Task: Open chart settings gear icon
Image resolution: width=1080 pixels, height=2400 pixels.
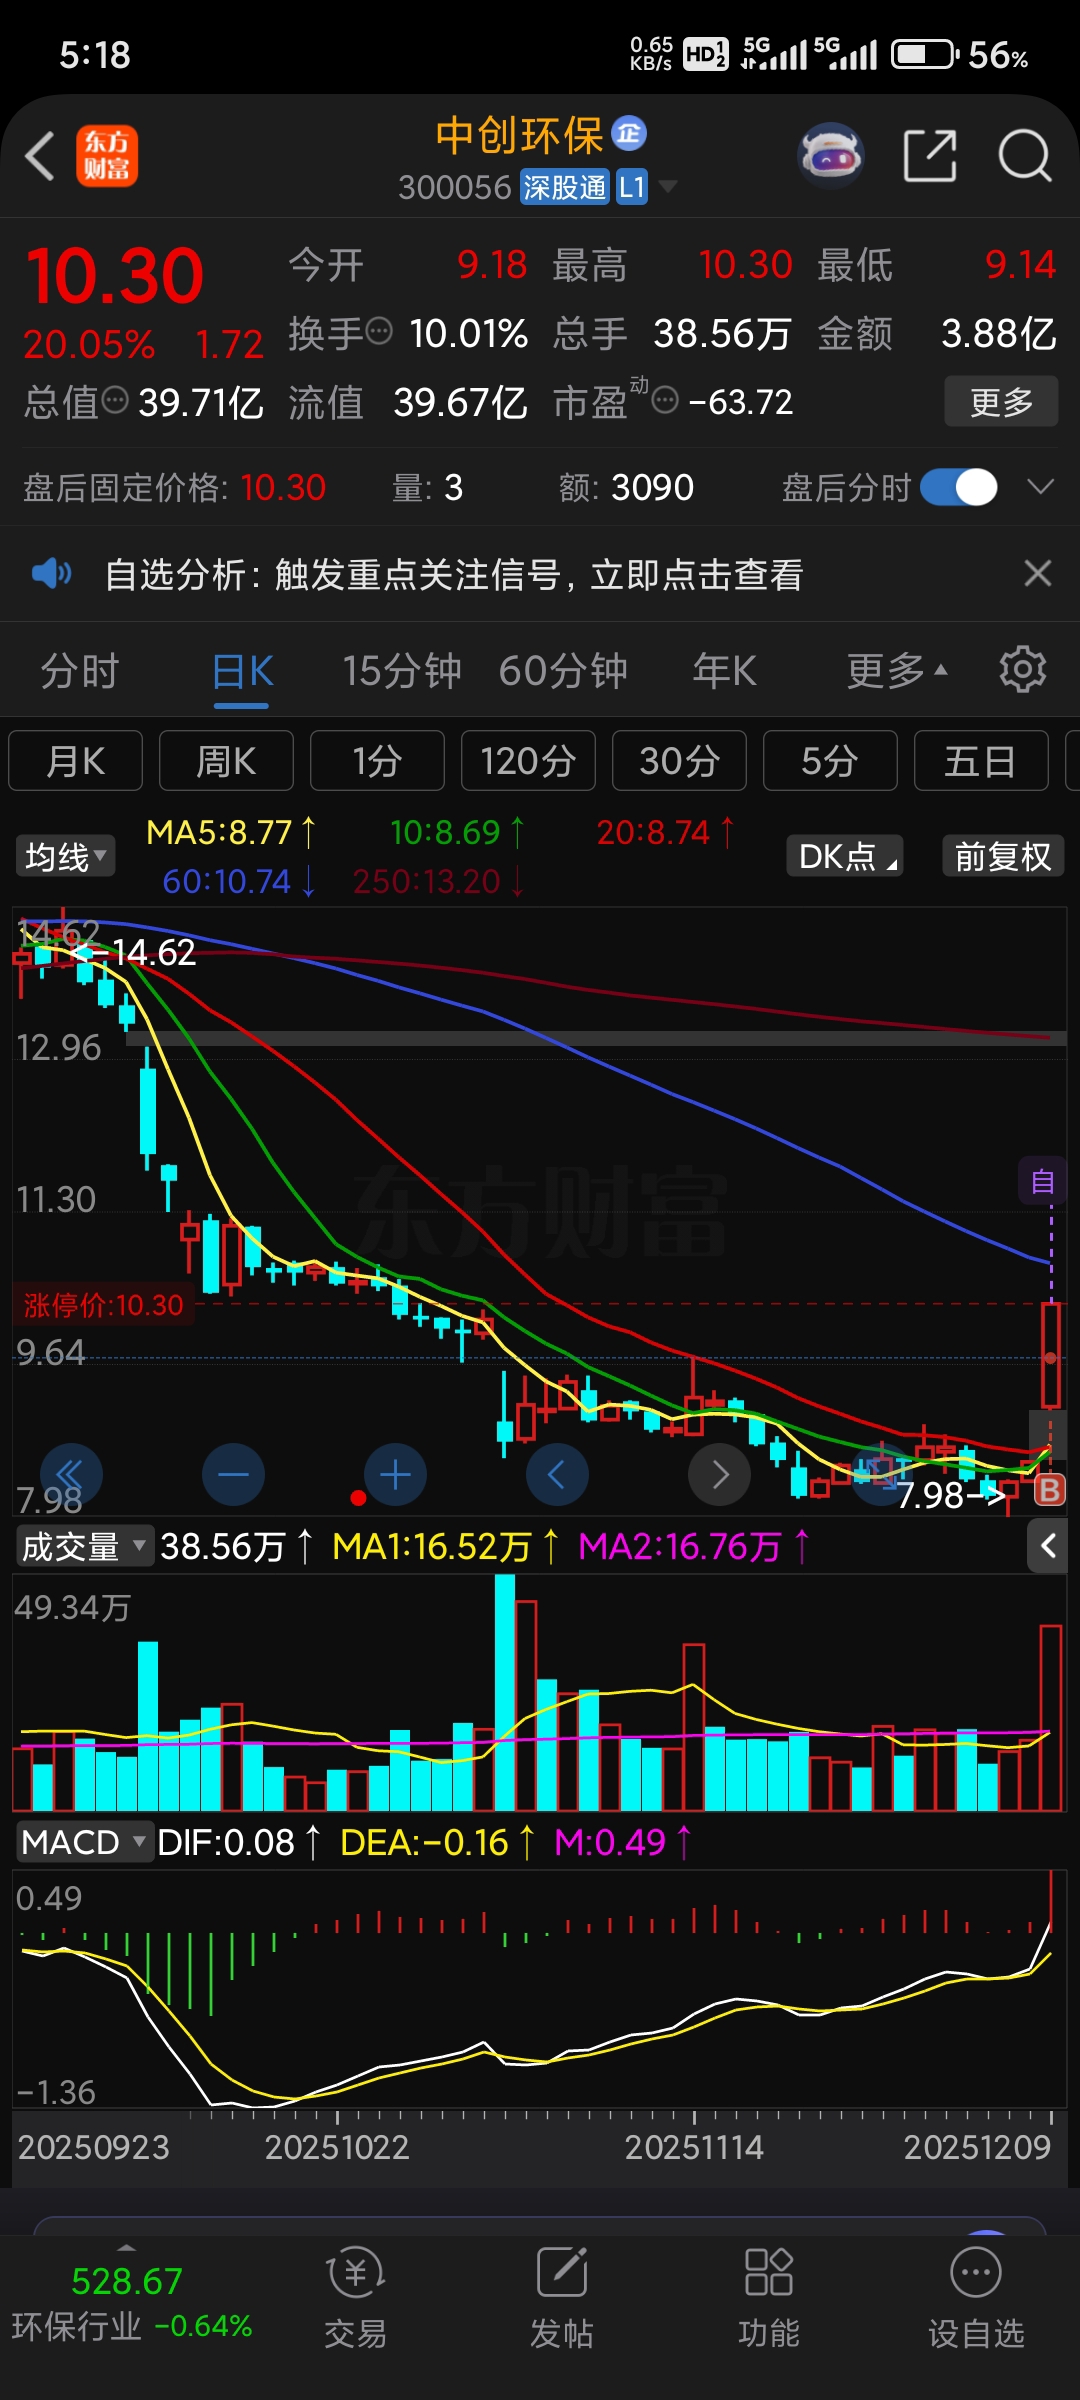Action: point(1022,669)
